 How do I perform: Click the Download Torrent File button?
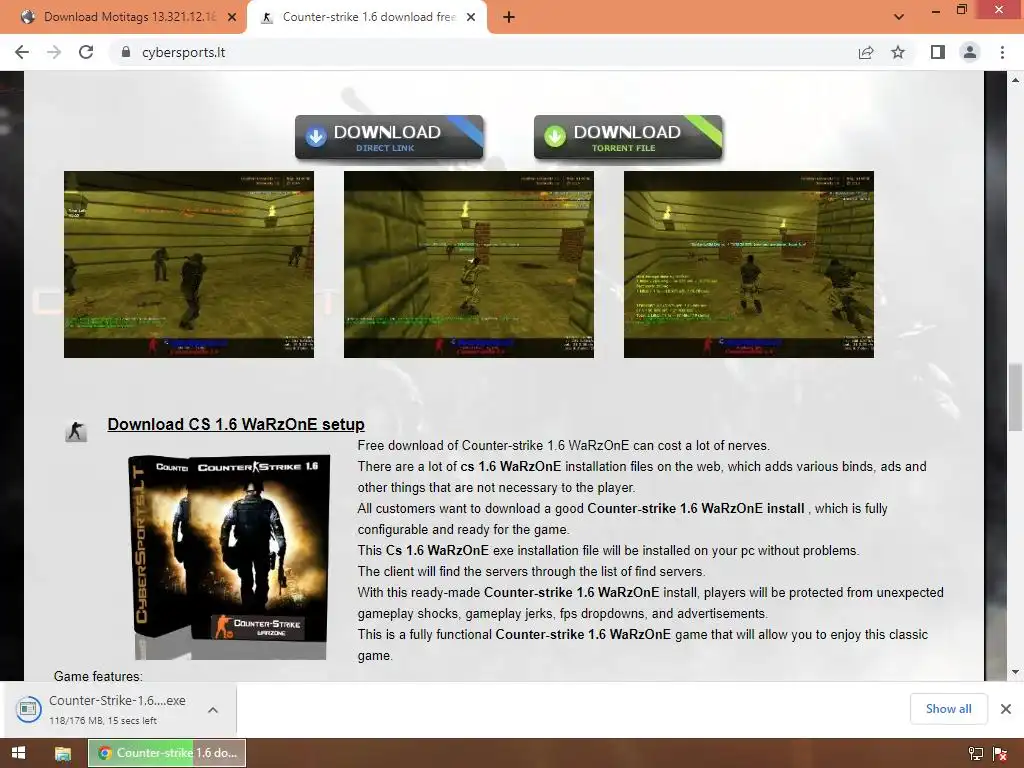[628, 137]
